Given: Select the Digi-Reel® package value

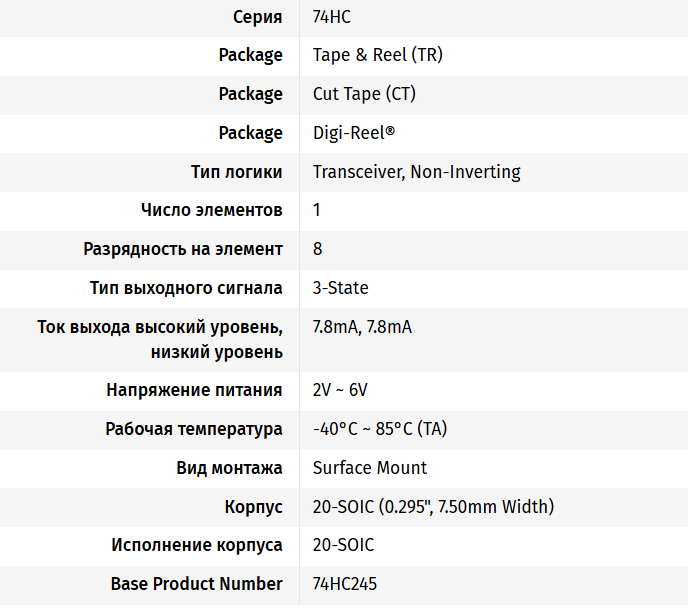Looking at the screenshot, I should coord(354,133).
